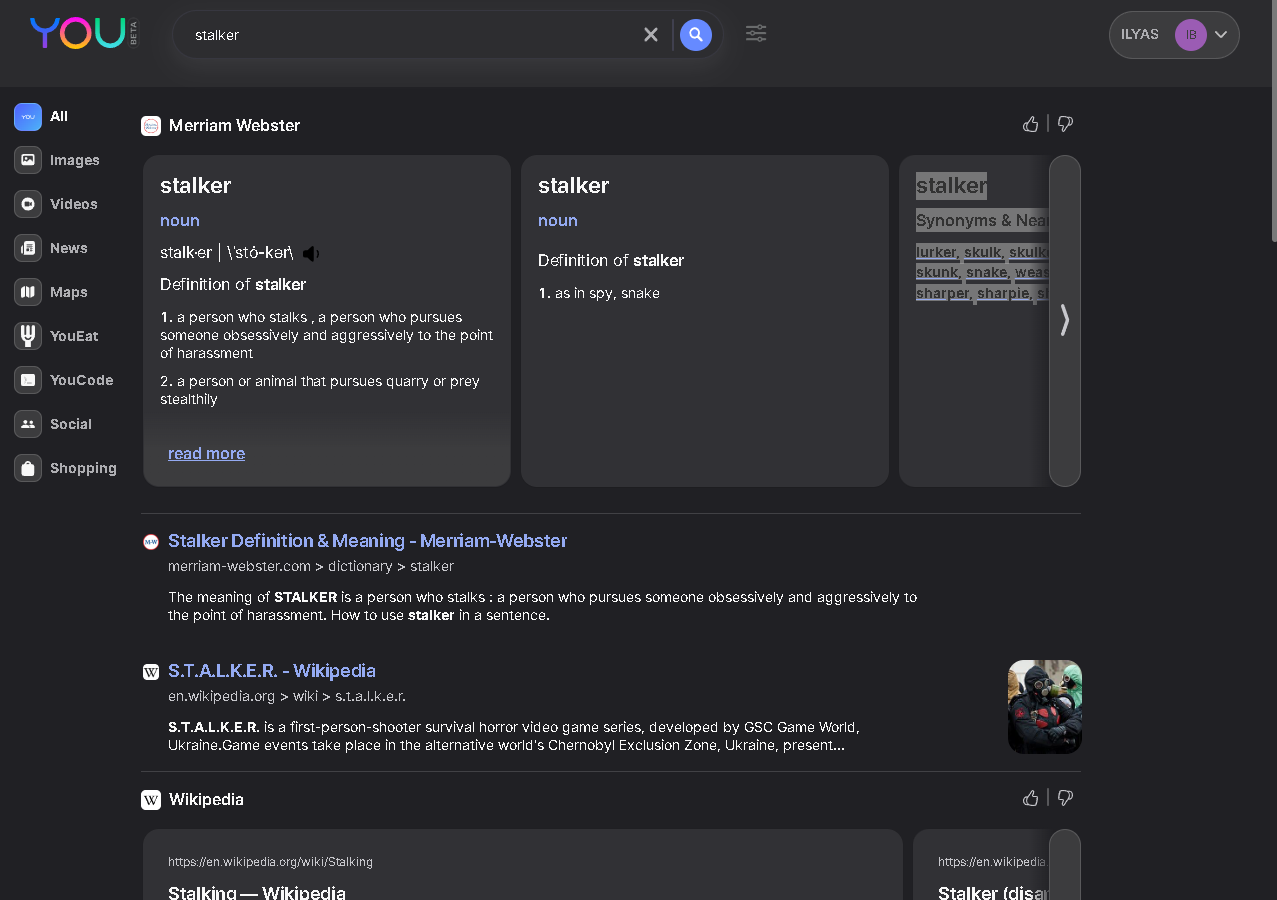Click the page vertical scrollbar
Viewport: 1277px width, 900px height.
click(1273, 120)
